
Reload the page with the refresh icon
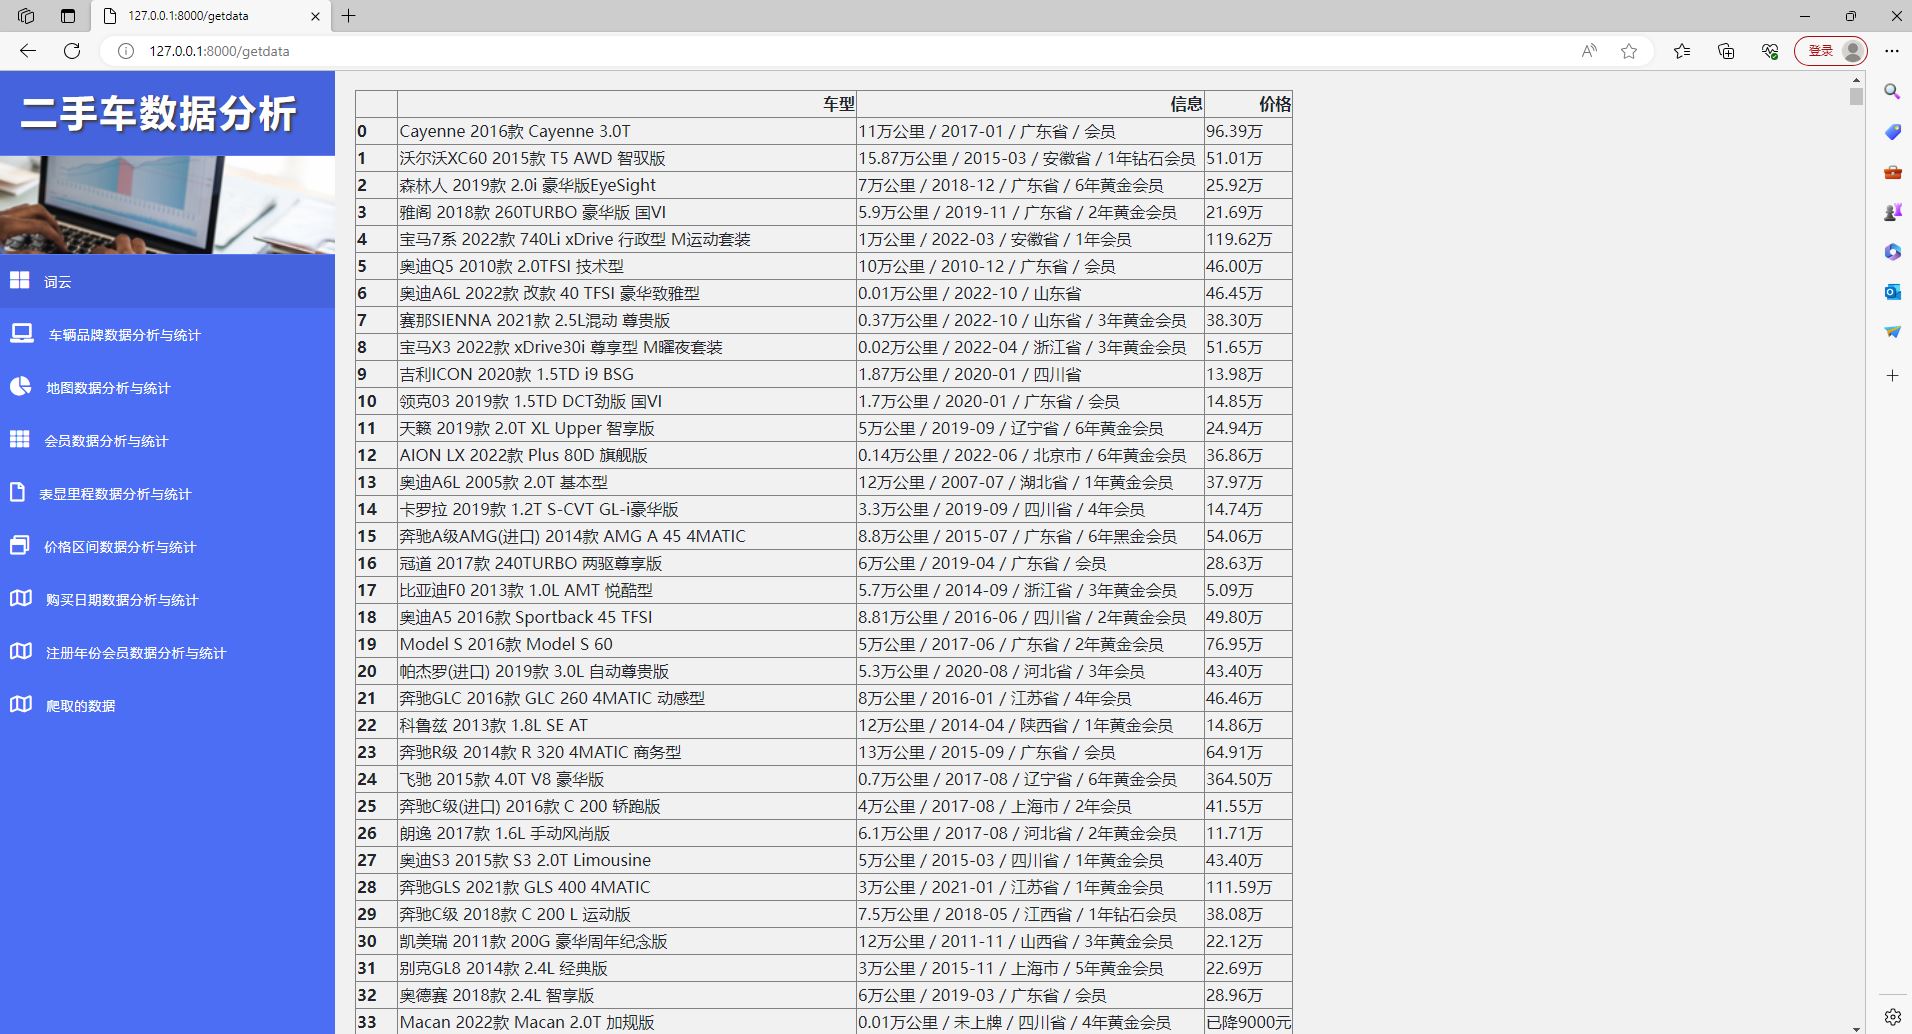coord(72,51)
